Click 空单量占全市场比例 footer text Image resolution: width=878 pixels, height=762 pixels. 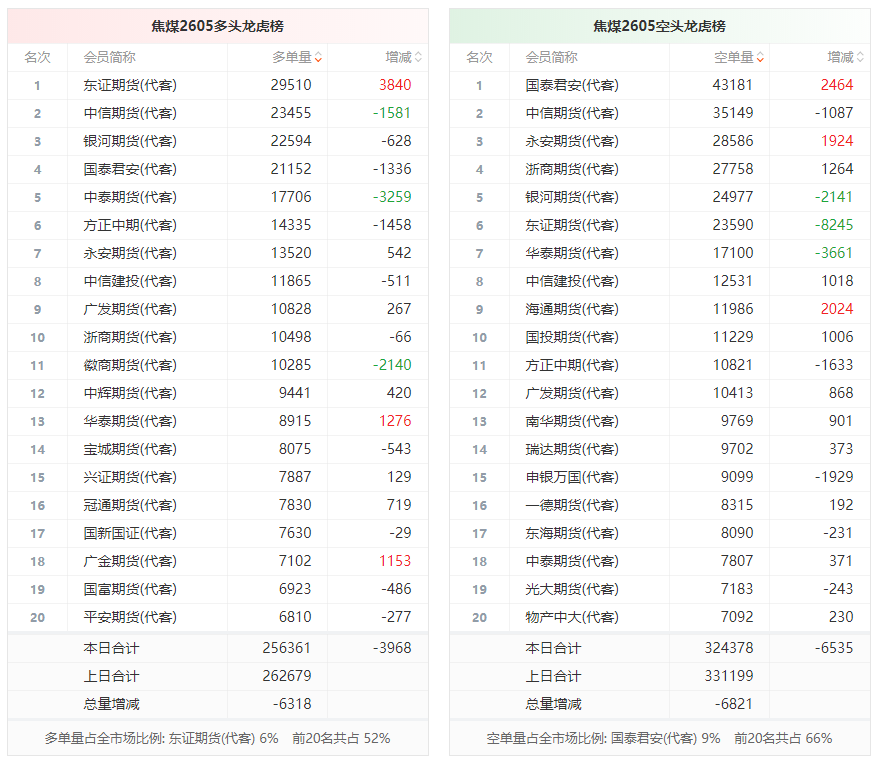click(x=603, y=738)
